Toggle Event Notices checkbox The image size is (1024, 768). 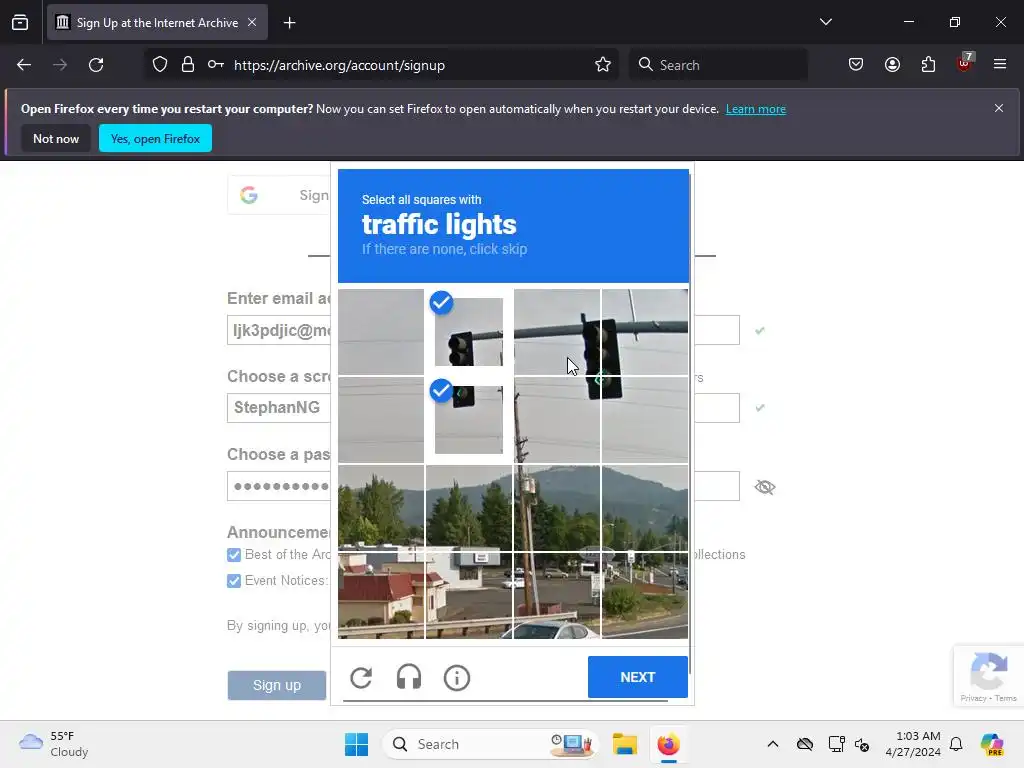[x=234, y=581]
